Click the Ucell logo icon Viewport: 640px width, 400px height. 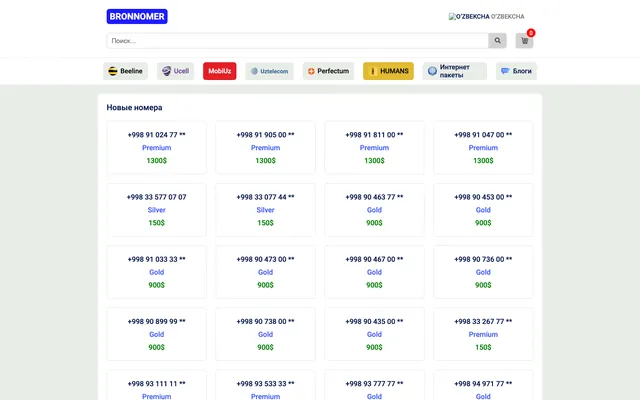click(x=166, y=71)
